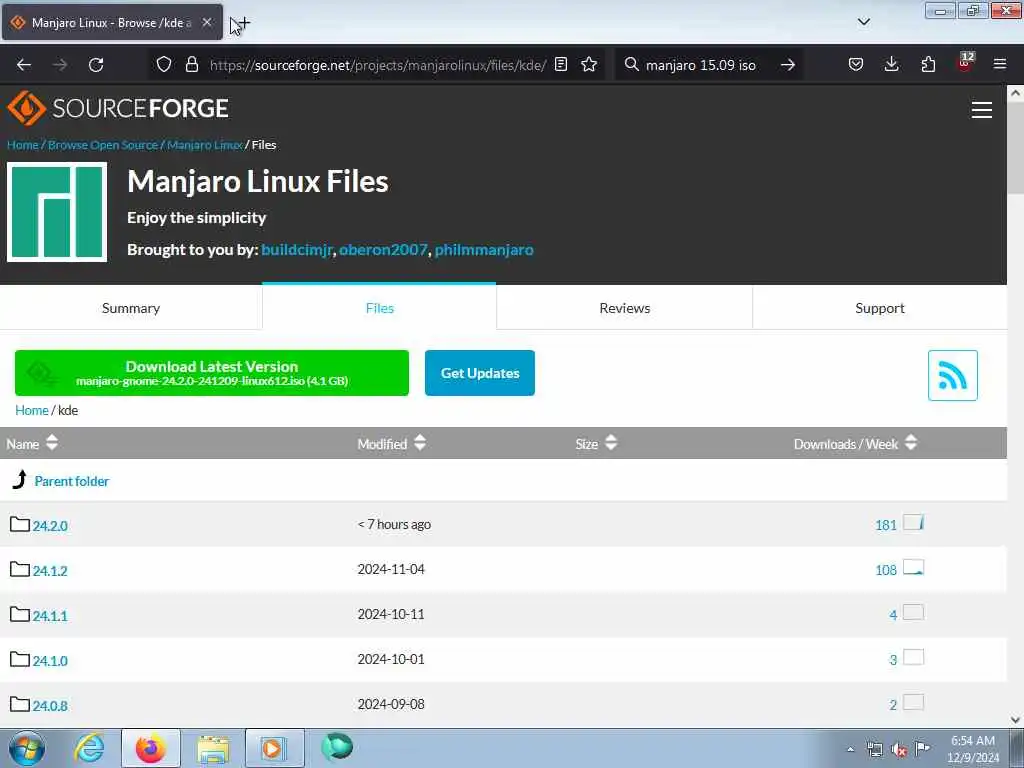The width and height of the screenshot is (1024, 768).
Task: Click Download Latest Version button
Action: tap(212, 373)
